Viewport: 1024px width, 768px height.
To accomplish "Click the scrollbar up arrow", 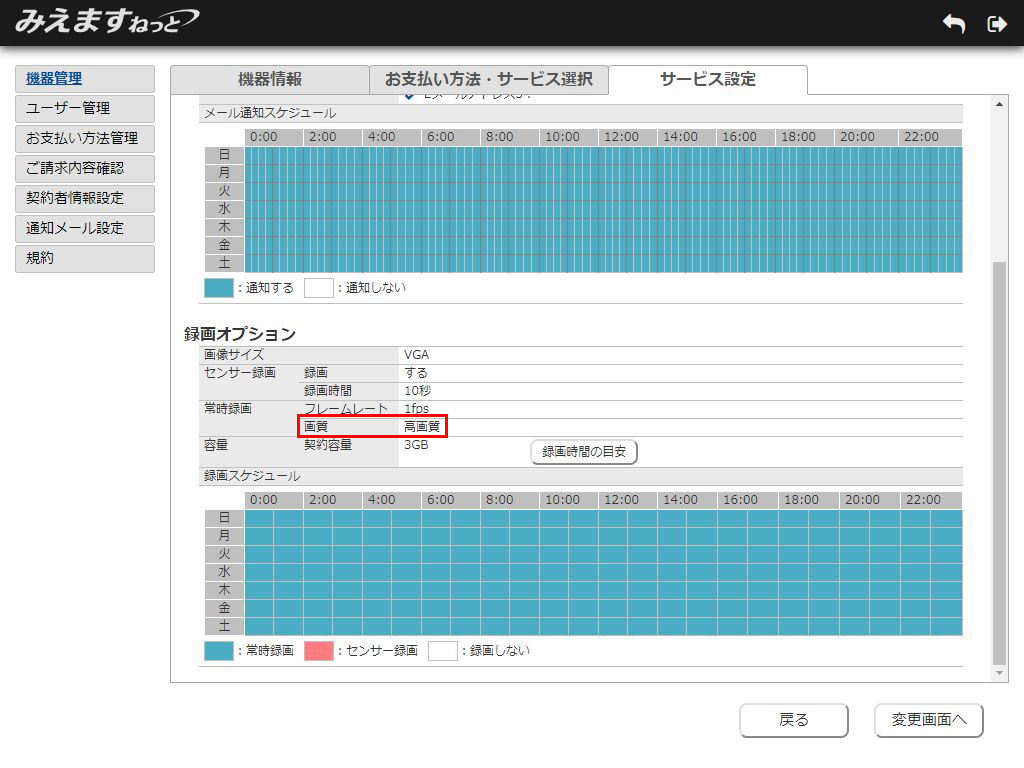I will click(x=999, y=104).
